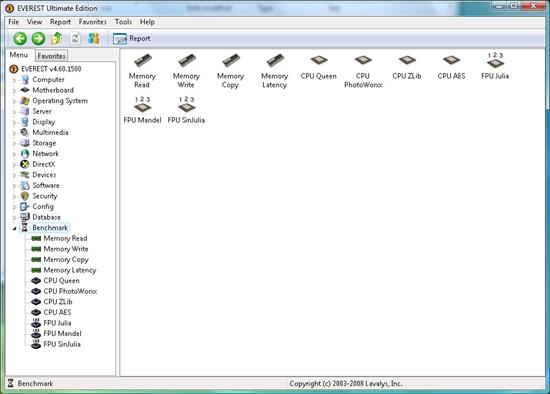
Task: Expand the Storage tree node
Action: (x=14, y=143)
